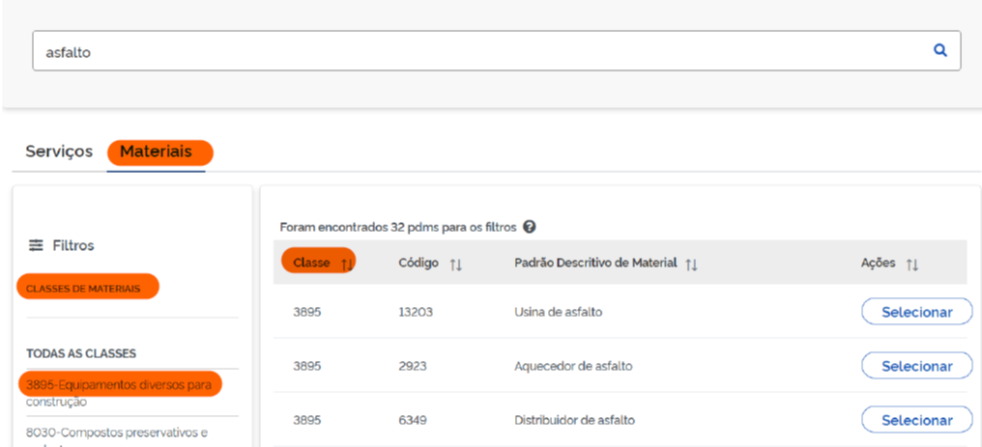This screenshot has width=982, height=447.
Task: Sort results by Classe arrows icon
Action: click(346, 263)
